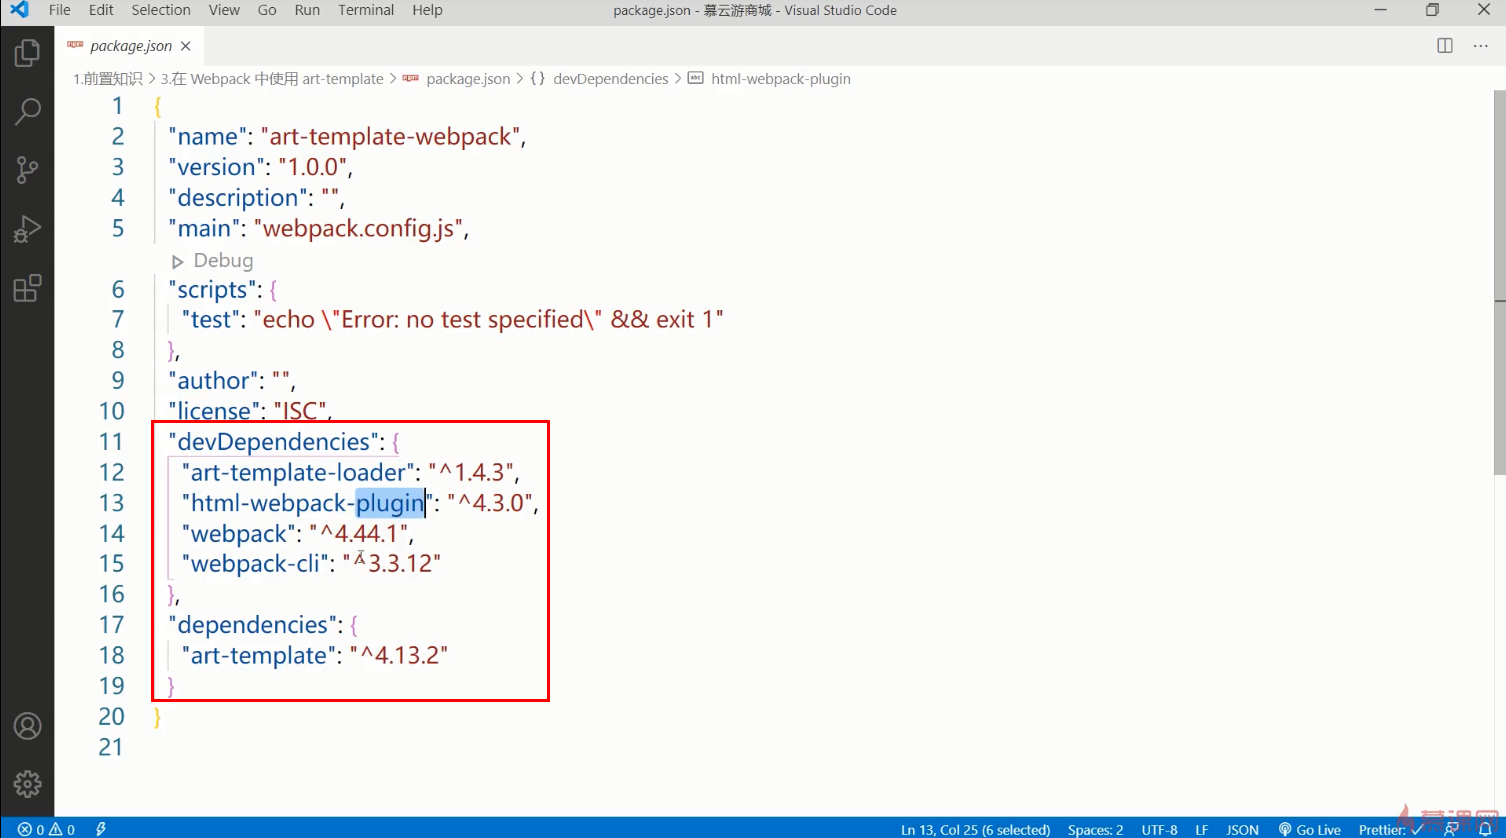Click the notifications bell icon
The height and width of the screenshot is (838, 1506).
tap(1485, 829)
